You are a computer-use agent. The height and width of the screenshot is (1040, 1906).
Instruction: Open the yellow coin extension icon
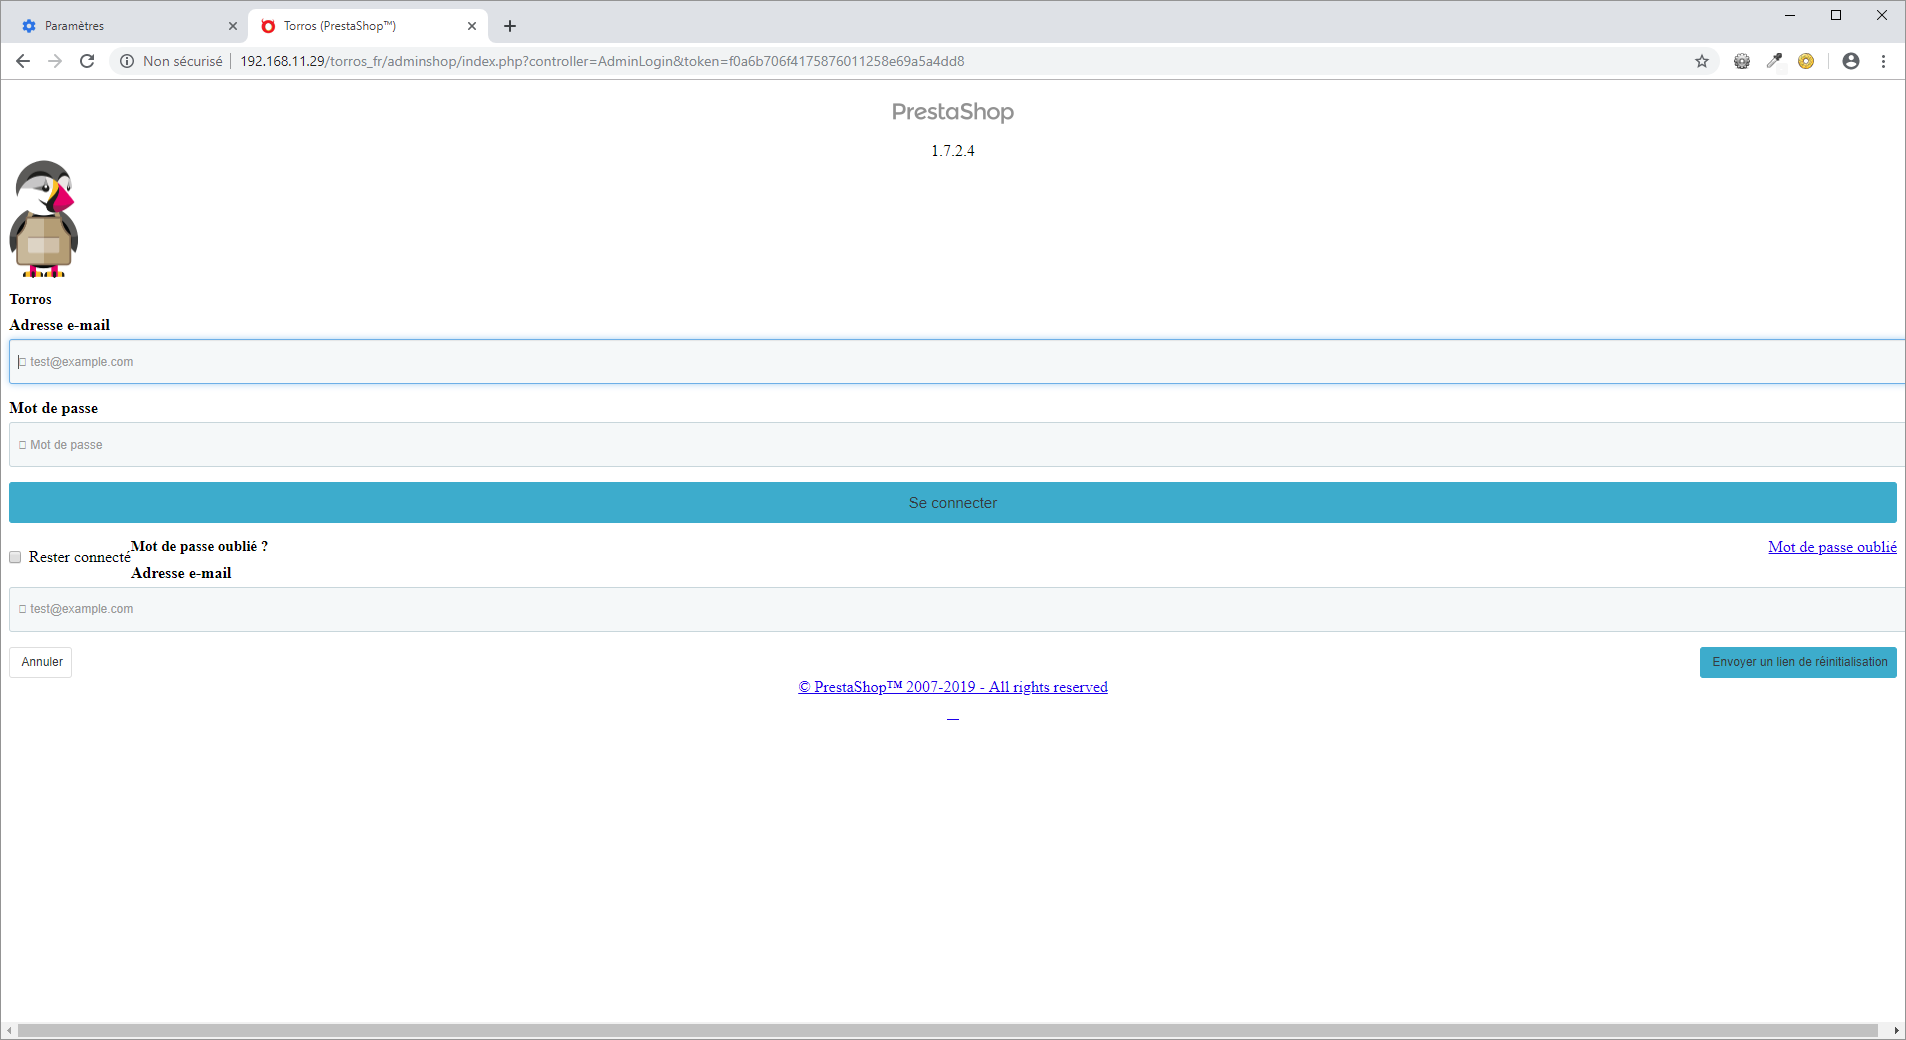pos(1806,61)
